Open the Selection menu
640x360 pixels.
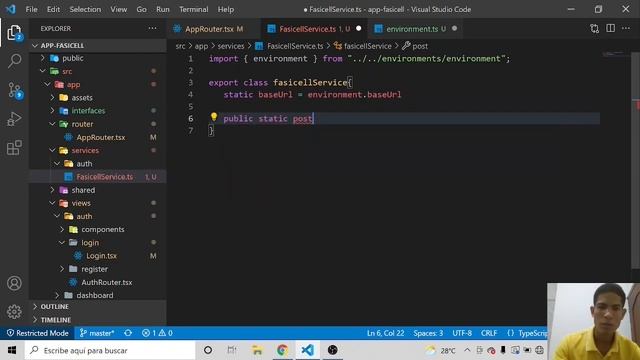click(85, 9)
